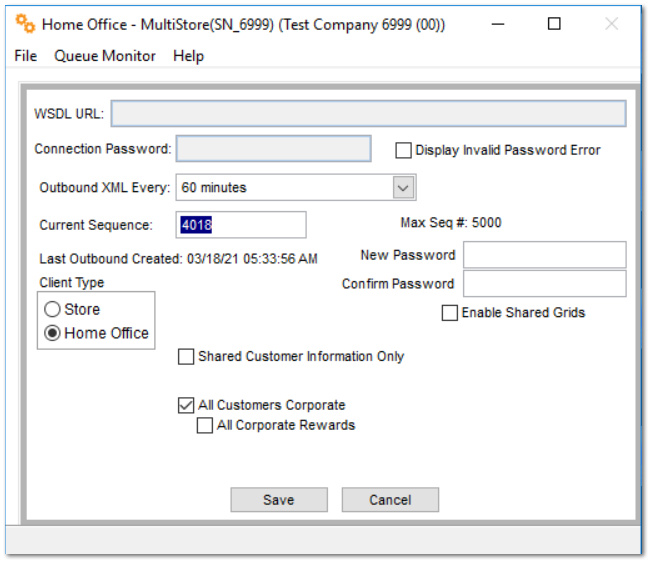Click the WSDL URL label
This screenshot has width=651, height=563.
coord(69,113)
